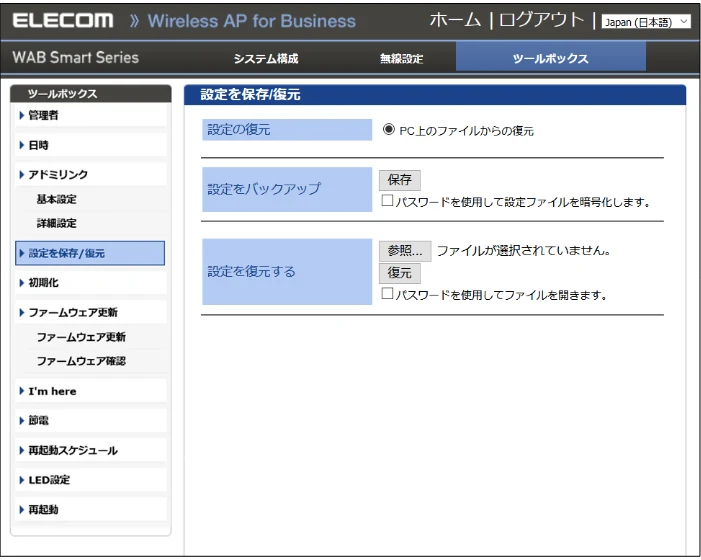This screenshot has height=560, width=701.
Task: Open ファームウェア確認 sub-item
Action: click(x=81, y=361)
